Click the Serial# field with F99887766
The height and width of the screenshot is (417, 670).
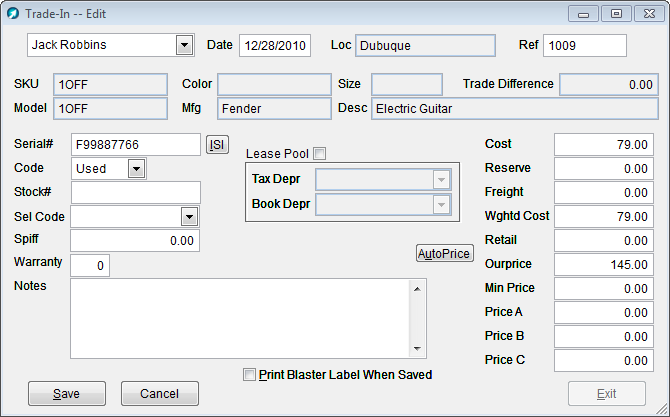pyautogui.click(x=136, y=145)
